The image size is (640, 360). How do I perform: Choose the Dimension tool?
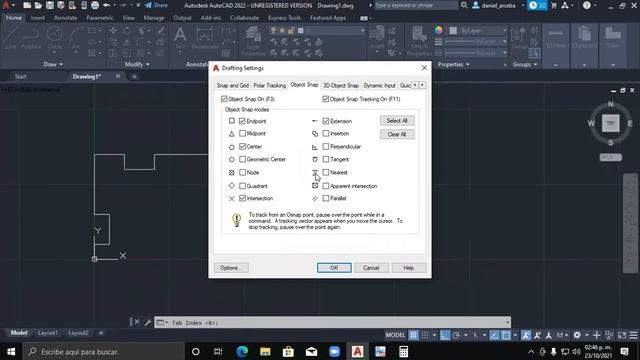[204, 39]
